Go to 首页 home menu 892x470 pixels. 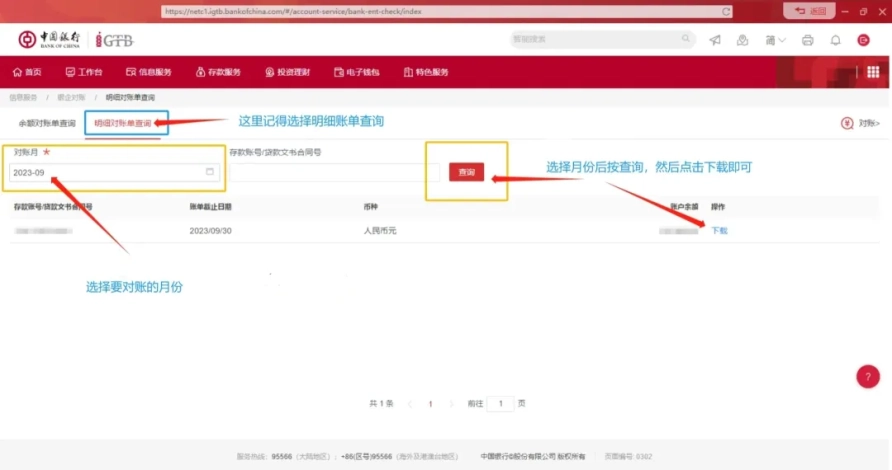27,72
